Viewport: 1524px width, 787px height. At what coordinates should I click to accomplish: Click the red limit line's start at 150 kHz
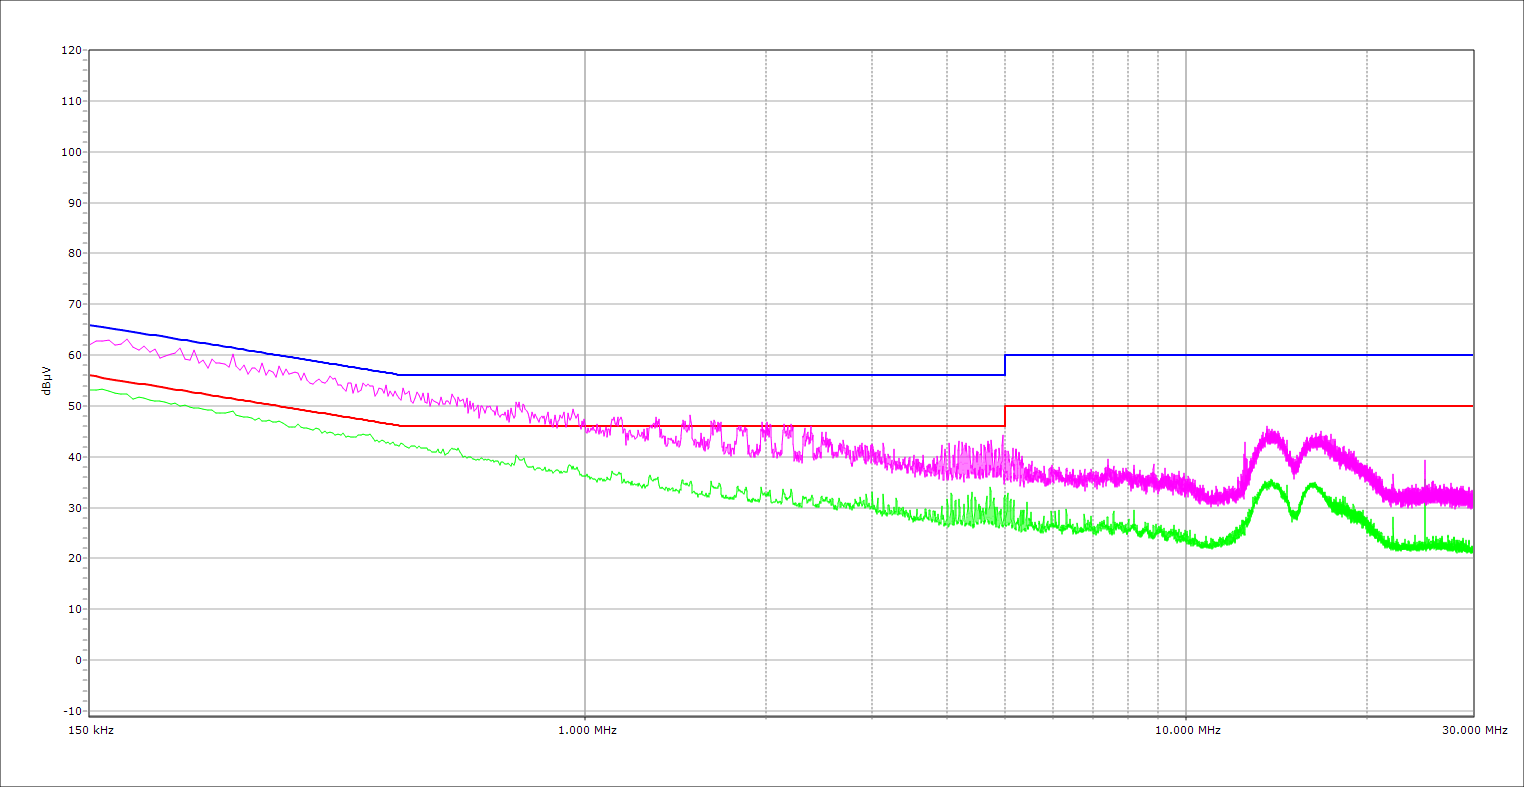click(x=91, y=375)
